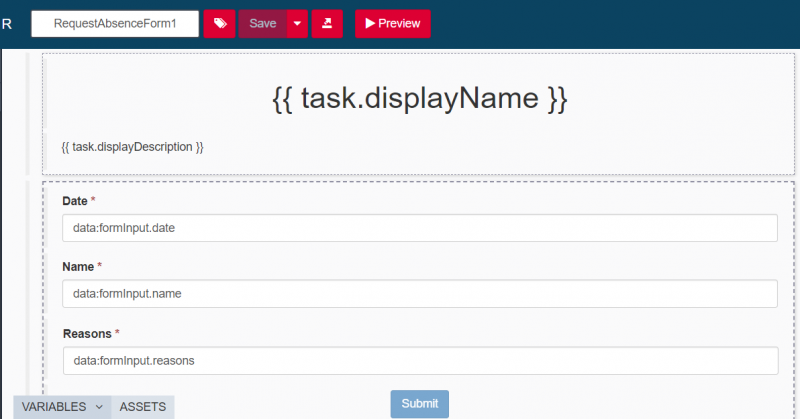
Task: Click the Name input field
Action: 419,293
